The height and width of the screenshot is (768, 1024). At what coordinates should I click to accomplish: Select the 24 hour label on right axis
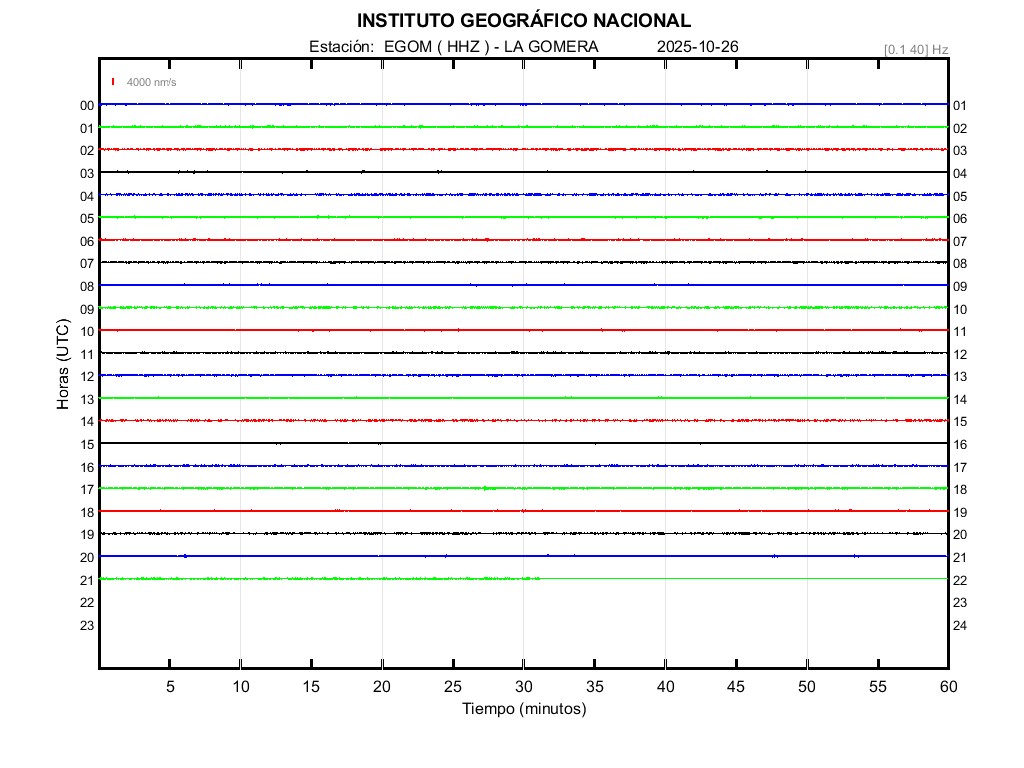tap(960, 626)
